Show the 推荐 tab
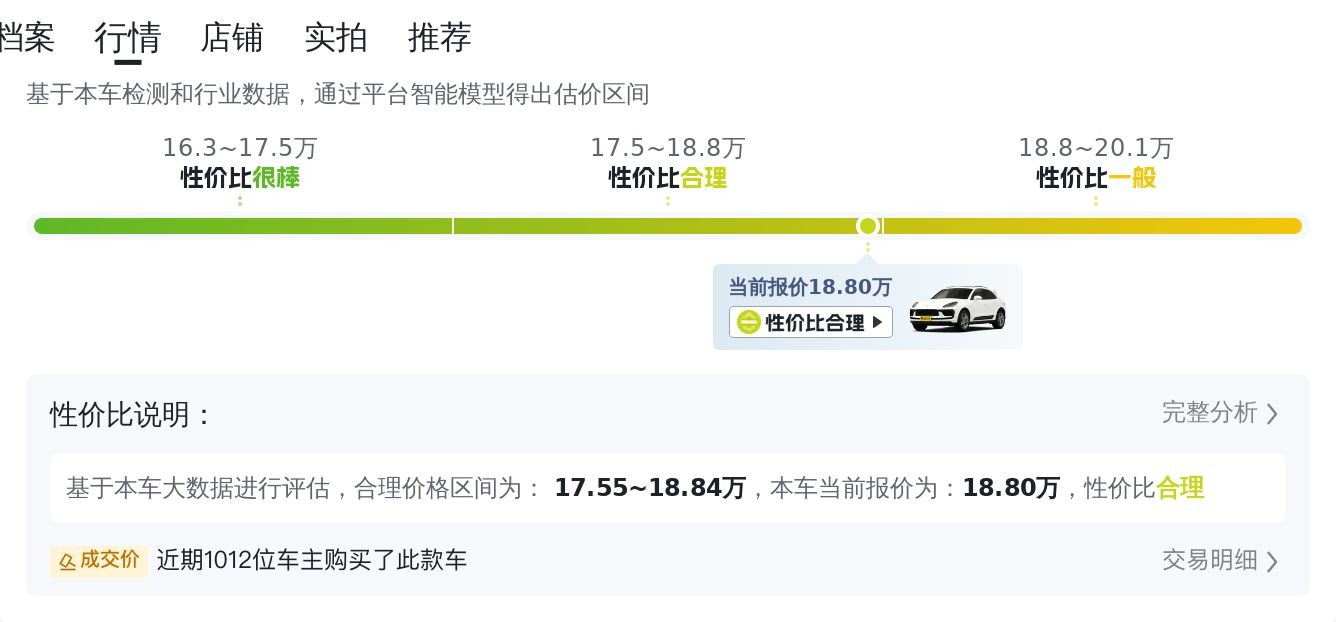The width and height of the screenshot is (1336, 622). [439, 38]
